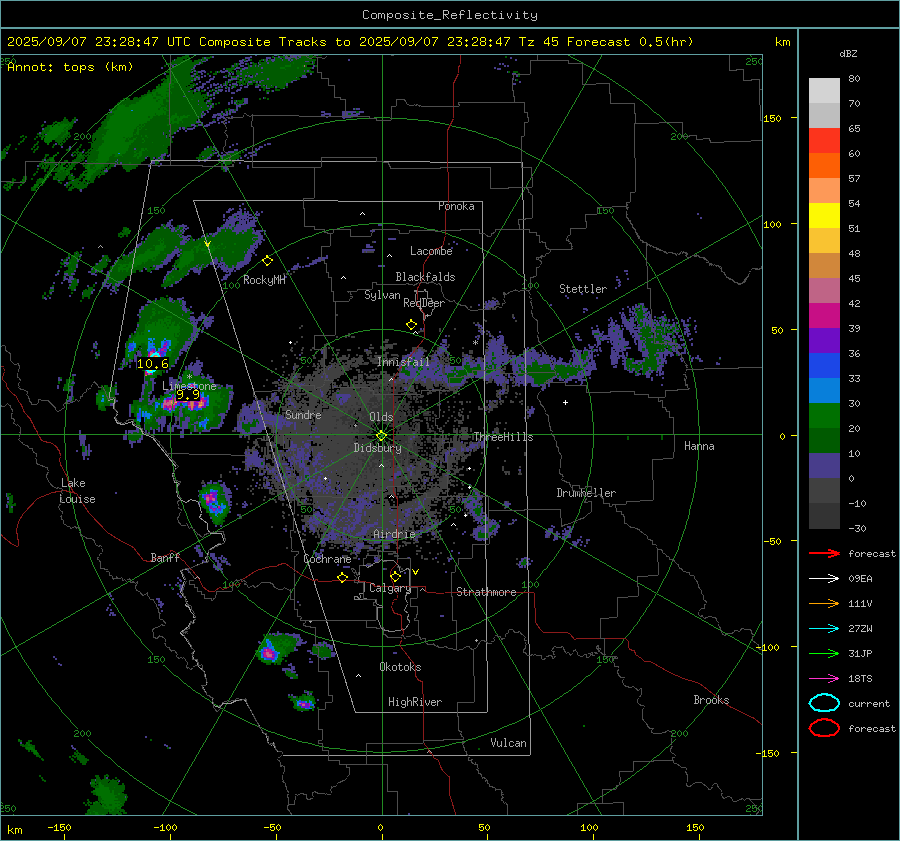Click the yellow swatch between 54 and 51
This screenshot has width=900, height=841.
pyautogui.click(x=824, y=216)
